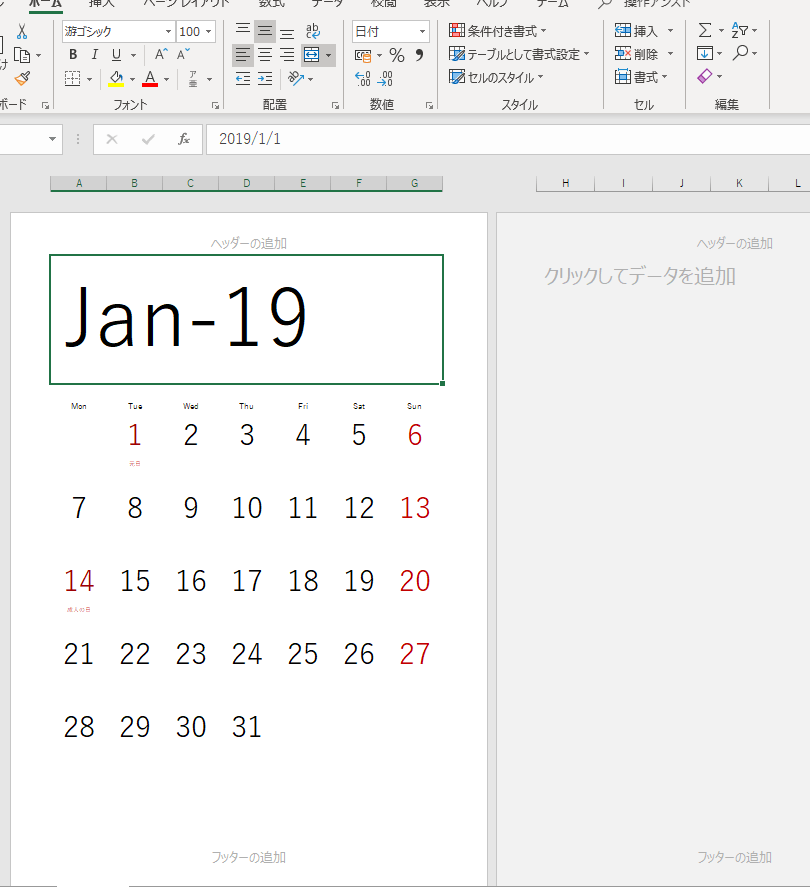Apply comma style
This screenshot has width=810, height=887.
pos(419,55)
